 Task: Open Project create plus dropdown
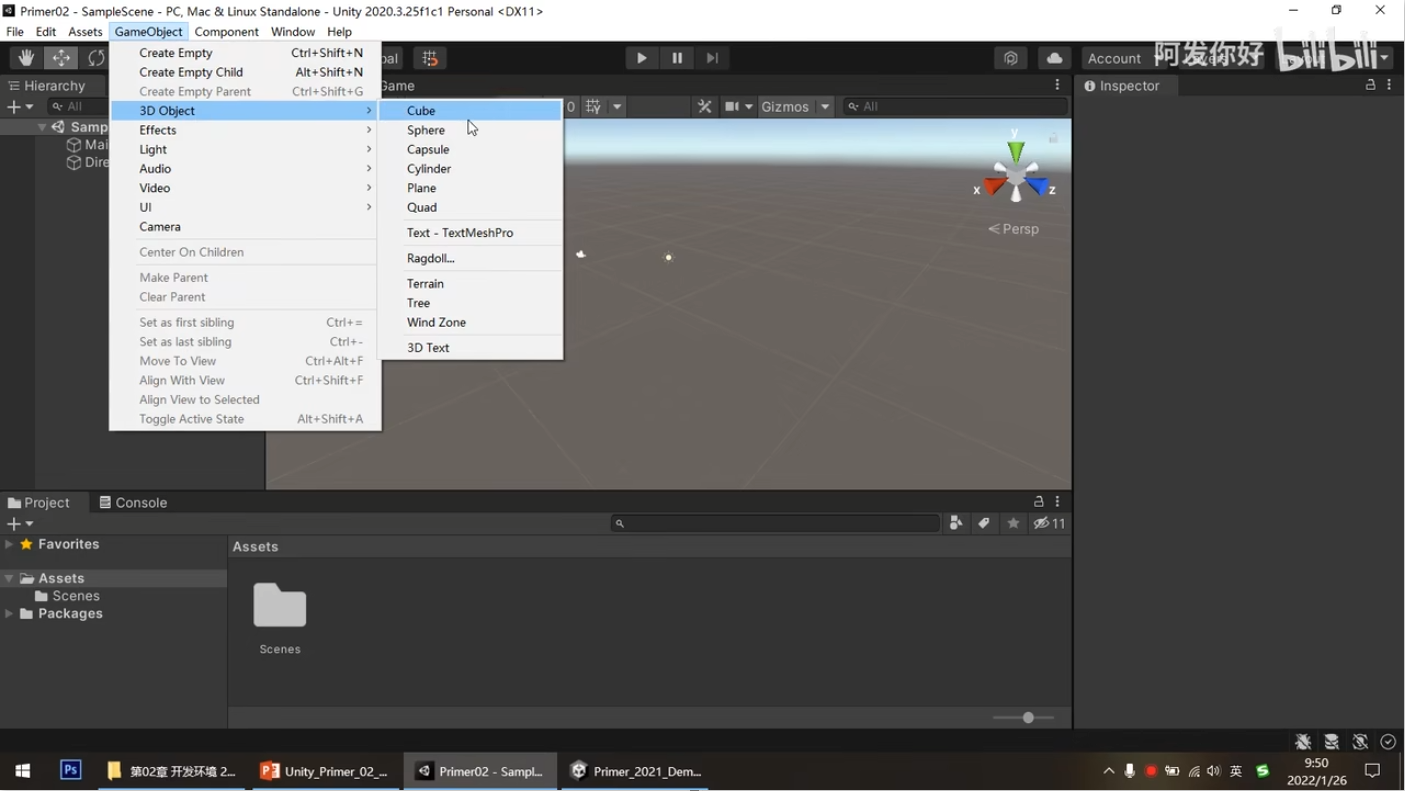[20, 524]
